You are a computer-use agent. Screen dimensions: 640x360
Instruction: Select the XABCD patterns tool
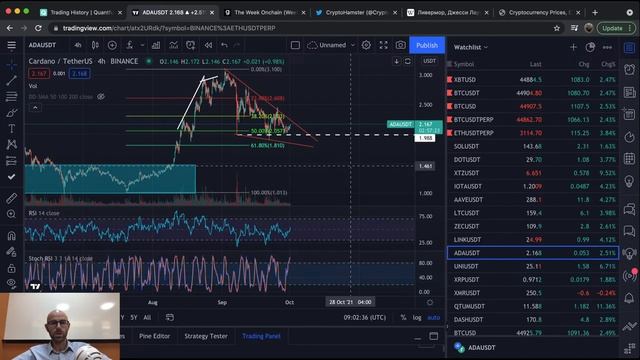11,144
